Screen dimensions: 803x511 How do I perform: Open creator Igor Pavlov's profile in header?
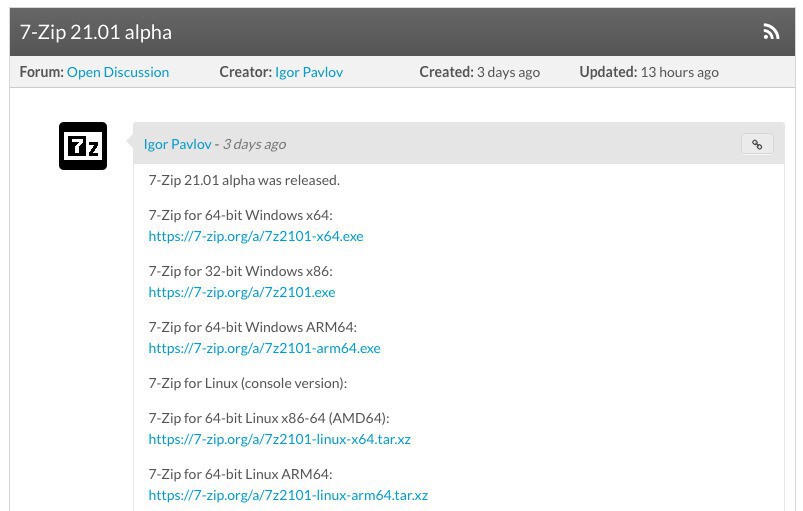coord(309,72)
